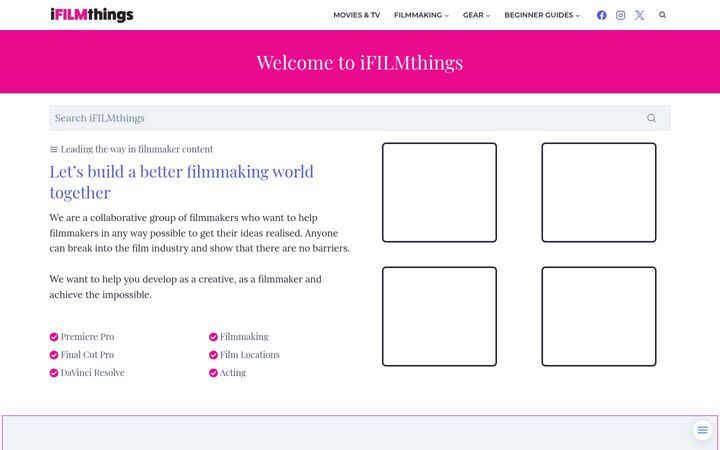
Task: Click 'Welcome to iFILMthings' banner heading
Action: (360, 62)
